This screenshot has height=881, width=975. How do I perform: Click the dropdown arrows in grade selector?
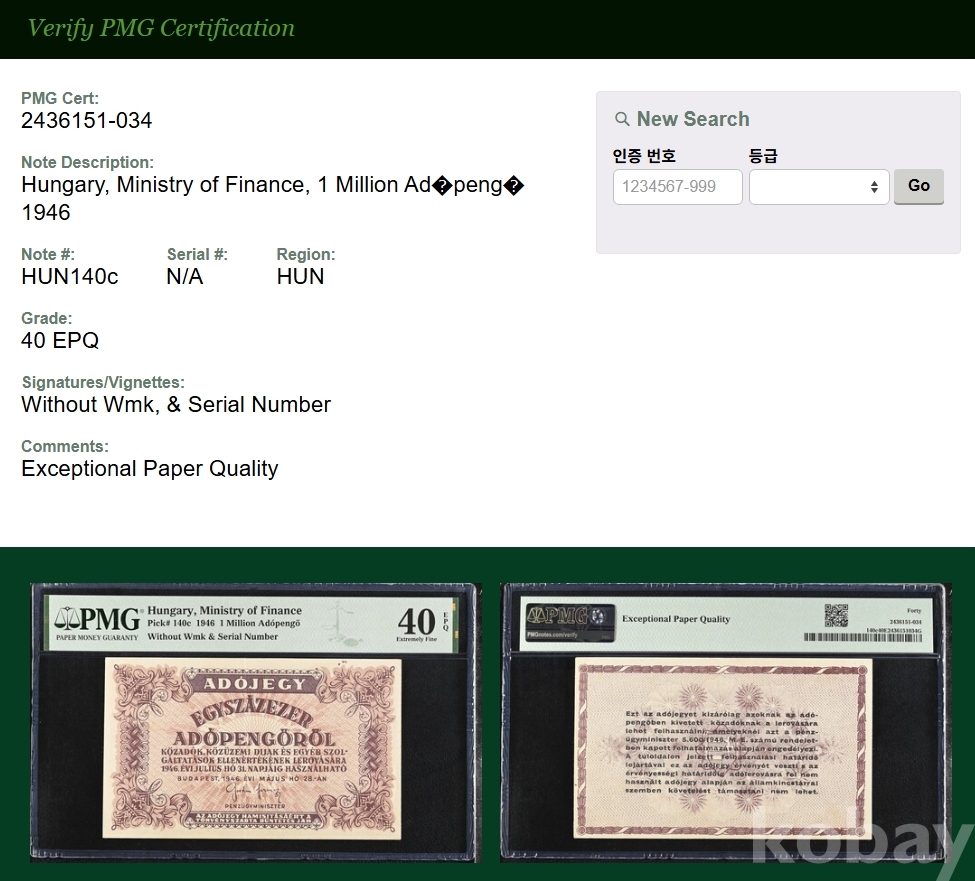click(874, 187)
